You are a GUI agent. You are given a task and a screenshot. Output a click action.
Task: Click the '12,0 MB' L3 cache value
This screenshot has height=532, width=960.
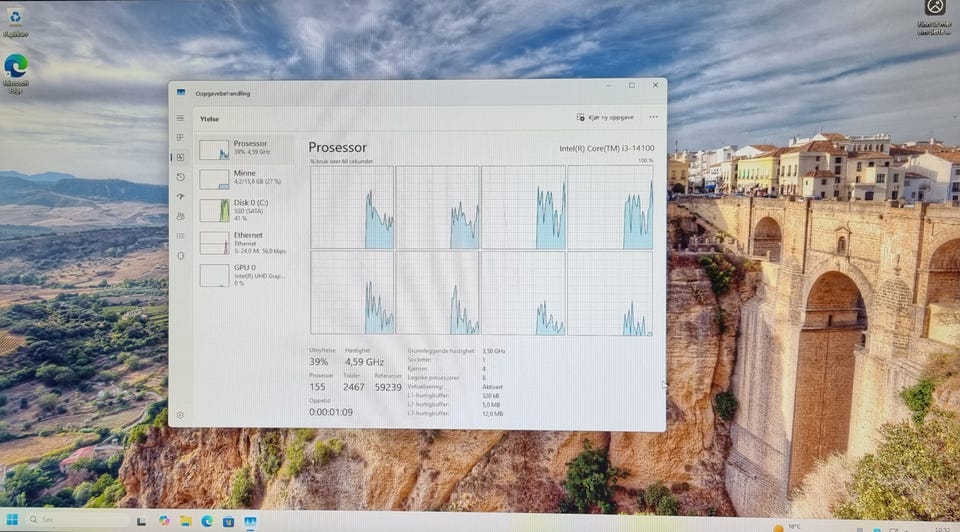pyautogui.click(x=492, y=414)
